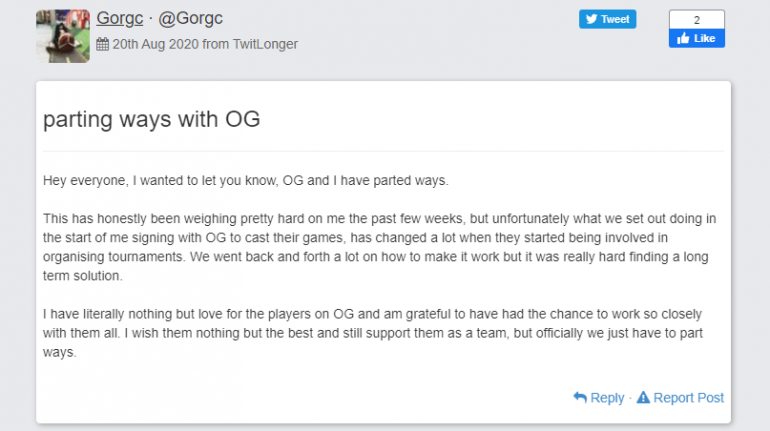Image resolution: width=770 pixels, height=431 pixels.
Task: Click the Like count bubble showing 2
Action: [696, 19]
